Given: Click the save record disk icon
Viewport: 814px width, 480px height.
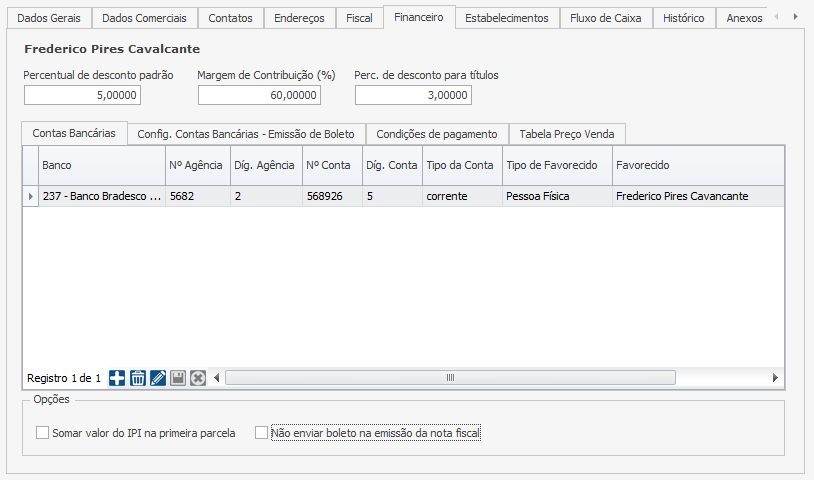Looking at the screenshot, I should [178, 378].
